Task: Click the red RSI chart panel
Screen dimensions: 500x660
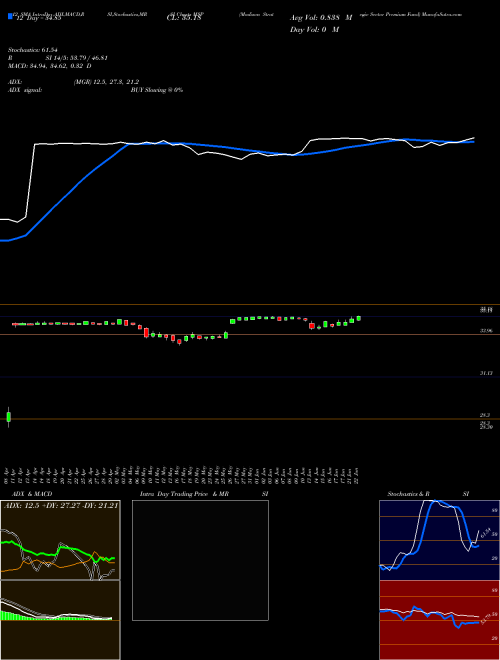Action: coord(439,620)
